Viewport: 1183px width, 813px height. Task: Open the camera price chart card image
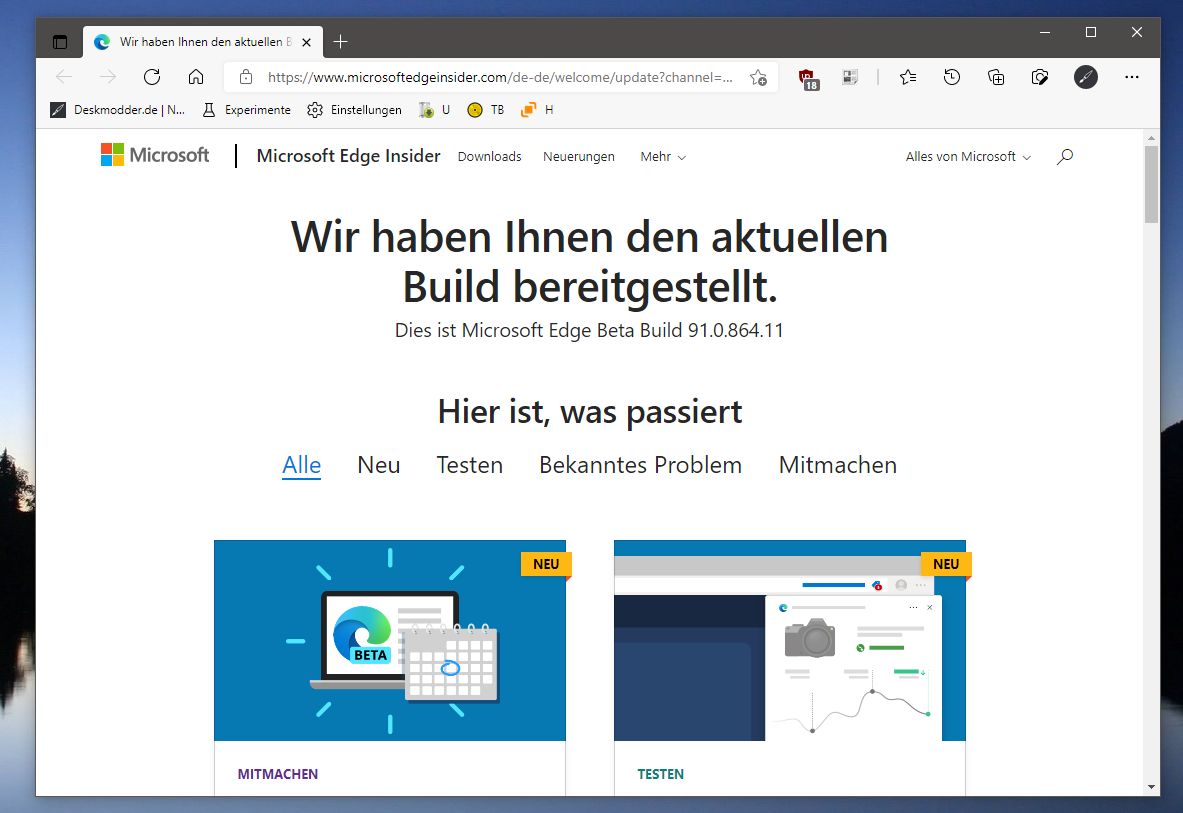pyautogui.click(x=790, y=640)
